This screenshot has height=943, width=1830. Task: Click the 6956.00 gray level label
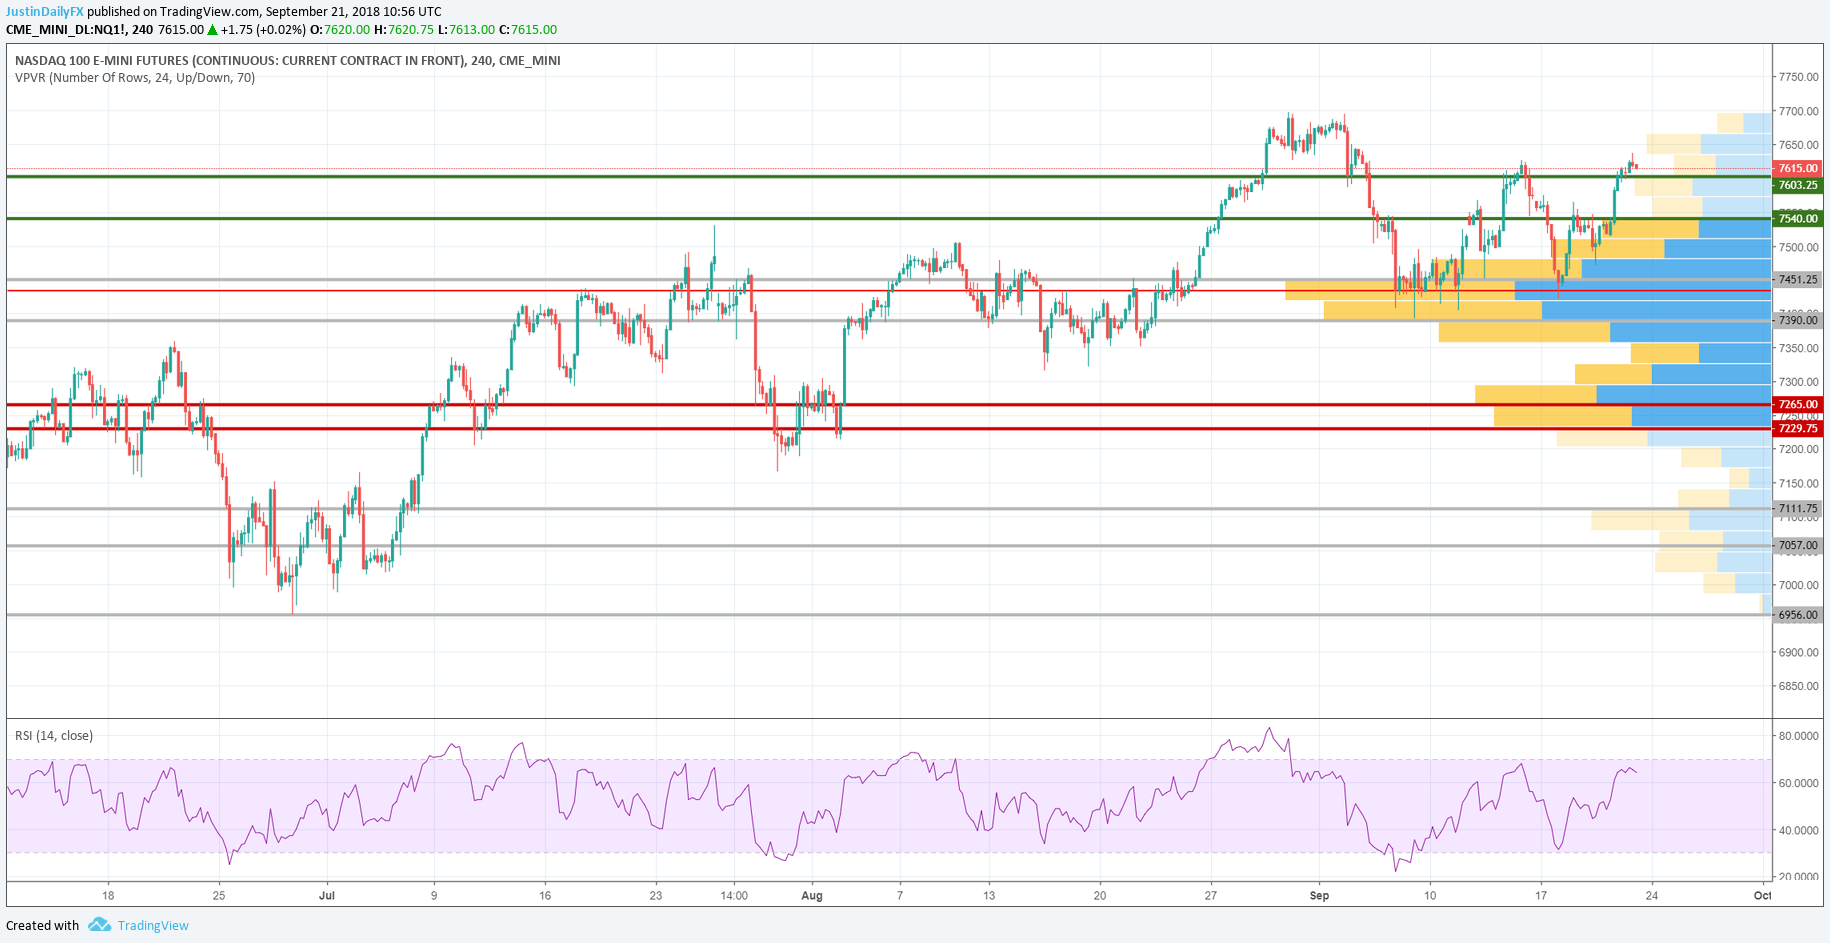point(1798,615)
